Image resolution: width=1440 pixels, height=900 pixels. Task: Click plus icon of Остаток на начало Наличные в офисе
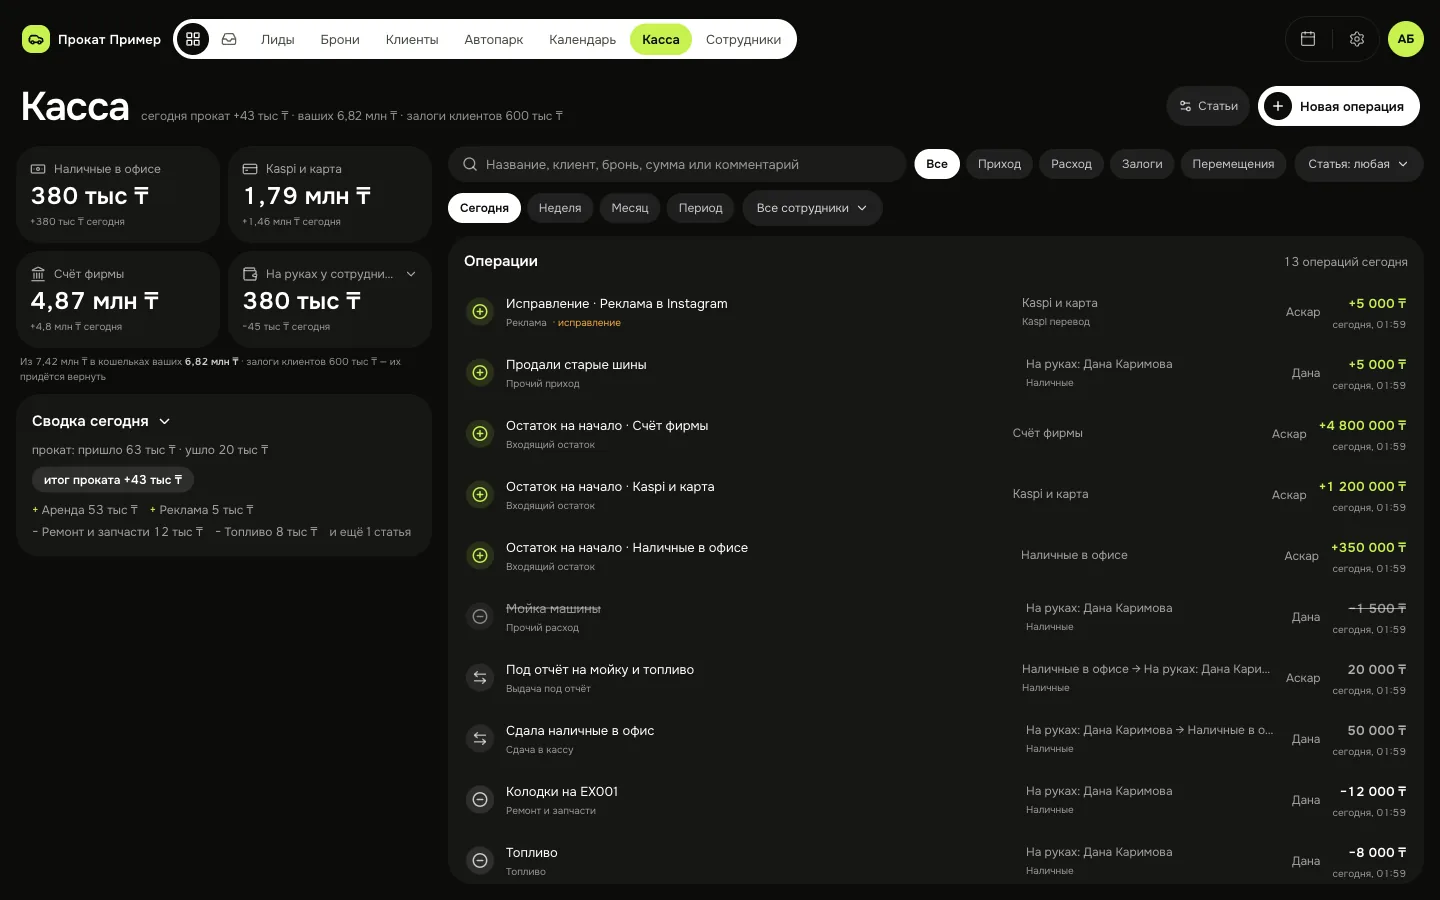[x=480, y=556]
